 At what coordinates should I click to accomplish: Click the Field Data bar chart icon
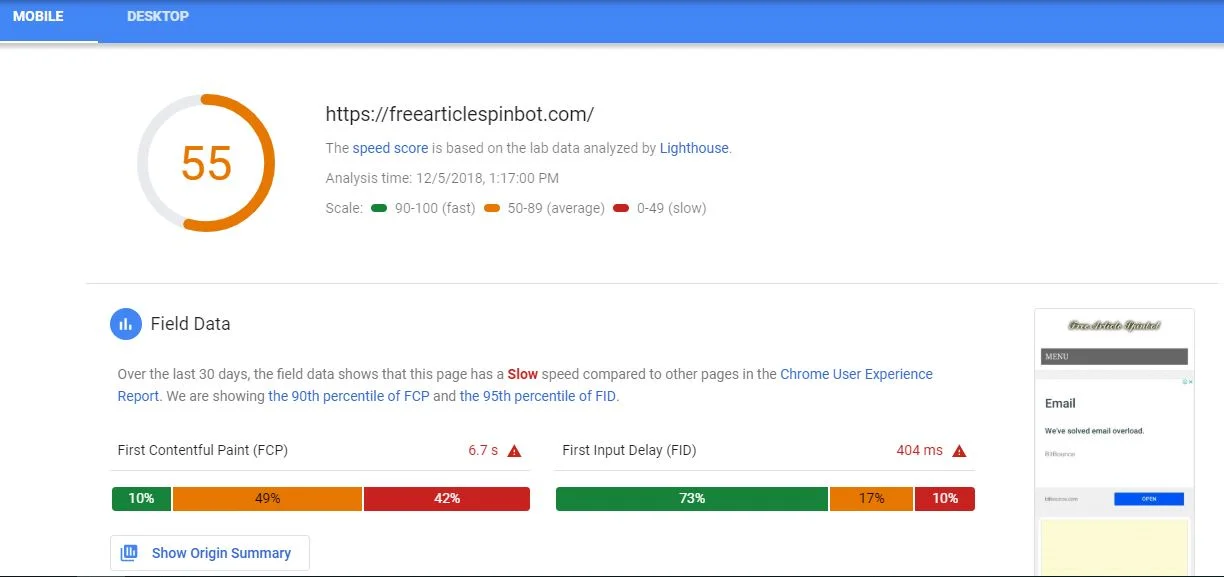coord(124,323)
